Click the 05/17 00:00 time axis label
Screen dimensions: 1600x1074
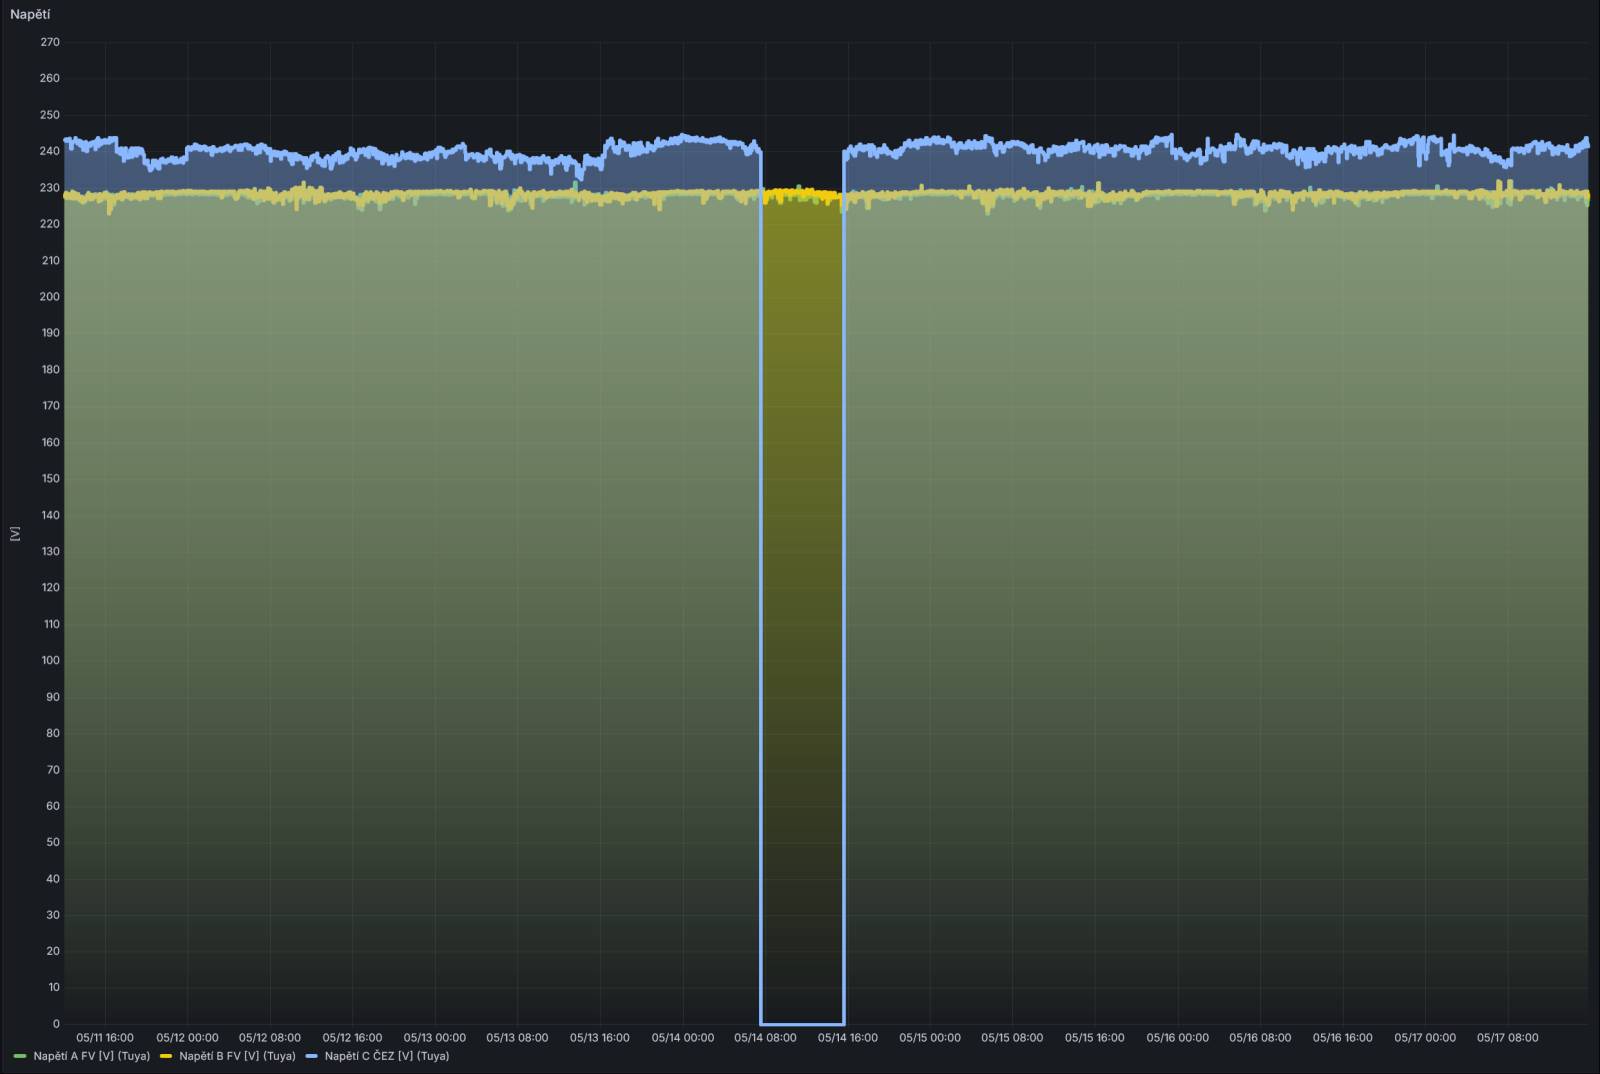click(1425, 1038)
